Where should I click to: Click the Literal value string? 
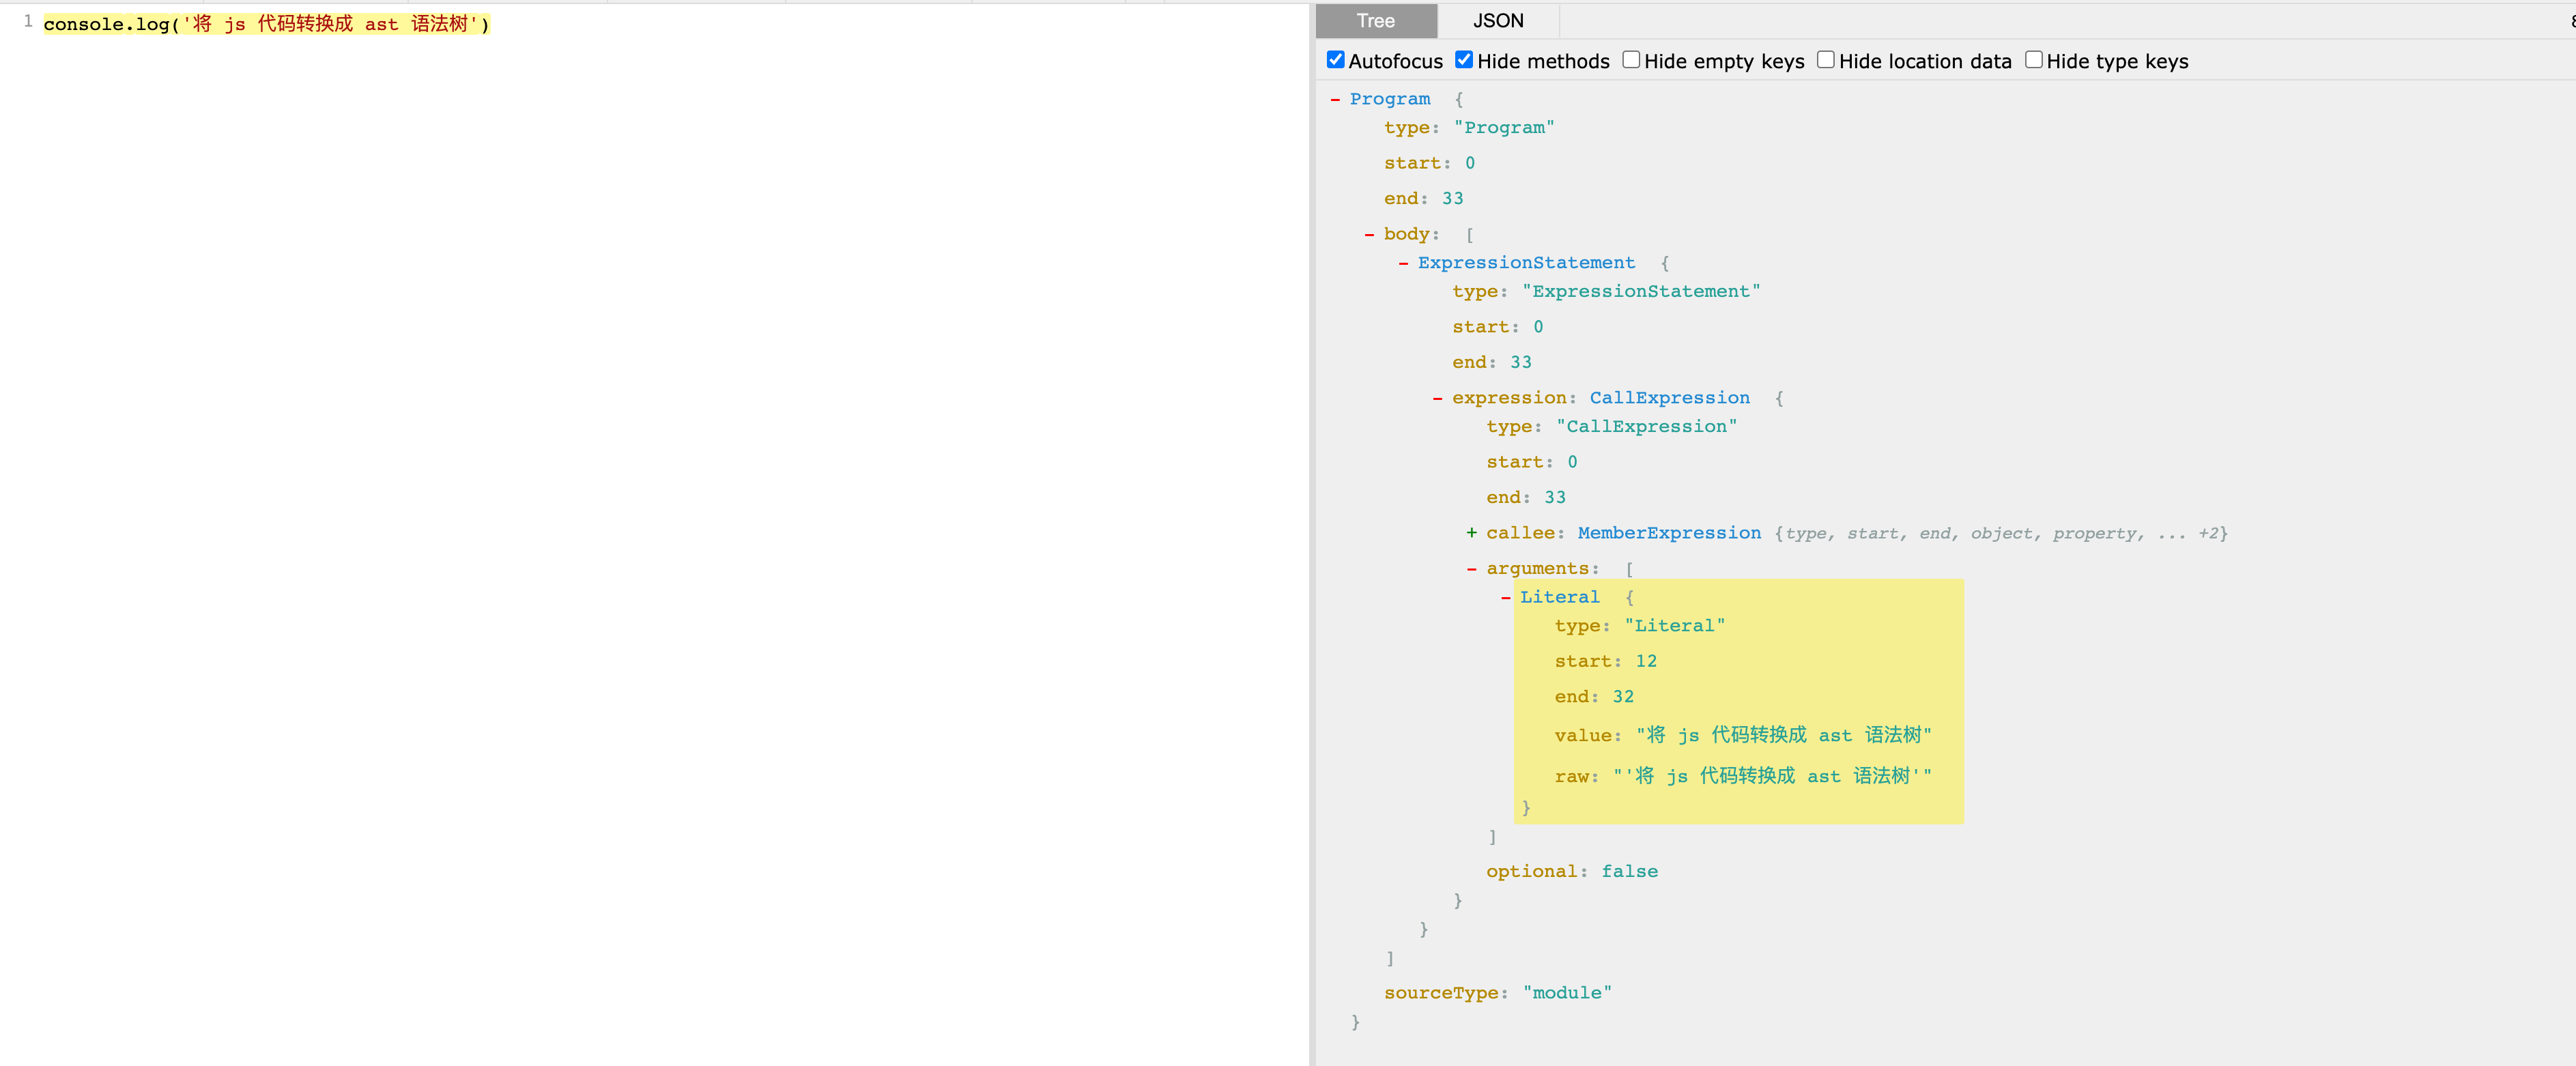point(1783,735)
